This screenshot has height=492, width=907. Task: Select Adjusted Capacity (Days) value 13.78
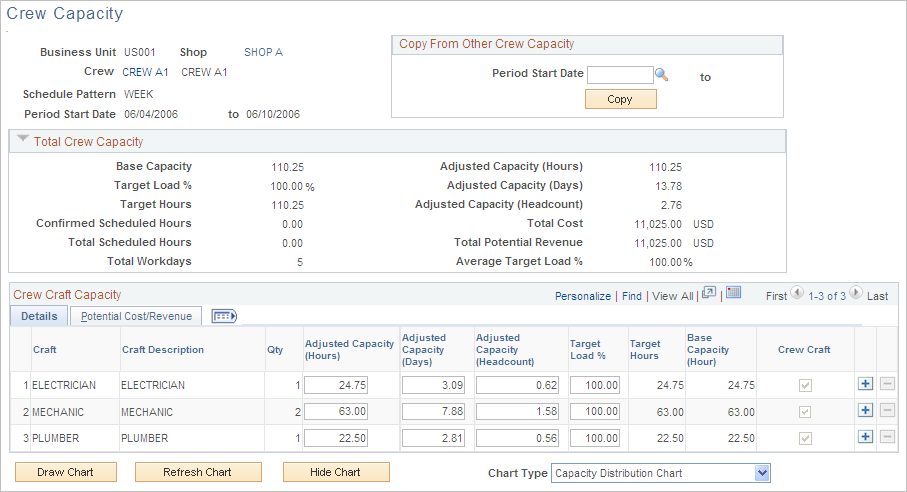click(669, 186)
